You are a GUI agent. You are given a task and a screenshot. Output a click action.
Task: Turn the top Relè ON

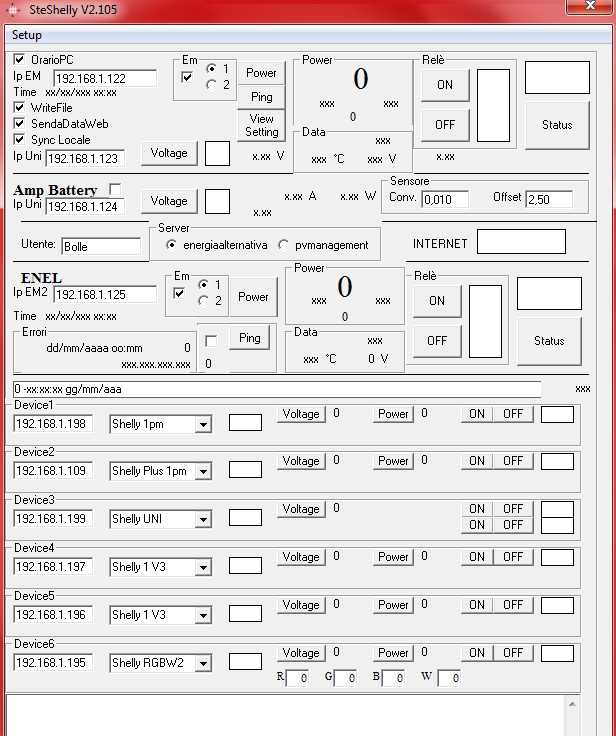coord(445,84)
